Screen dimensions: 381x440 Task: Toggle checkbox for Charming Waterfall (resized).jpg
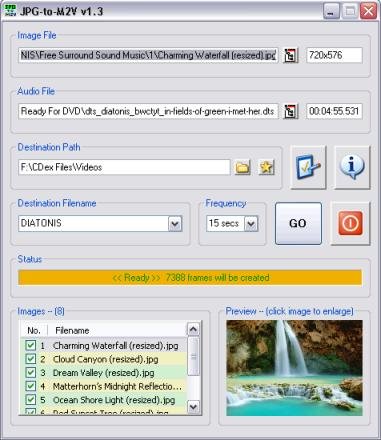(30, 345)
